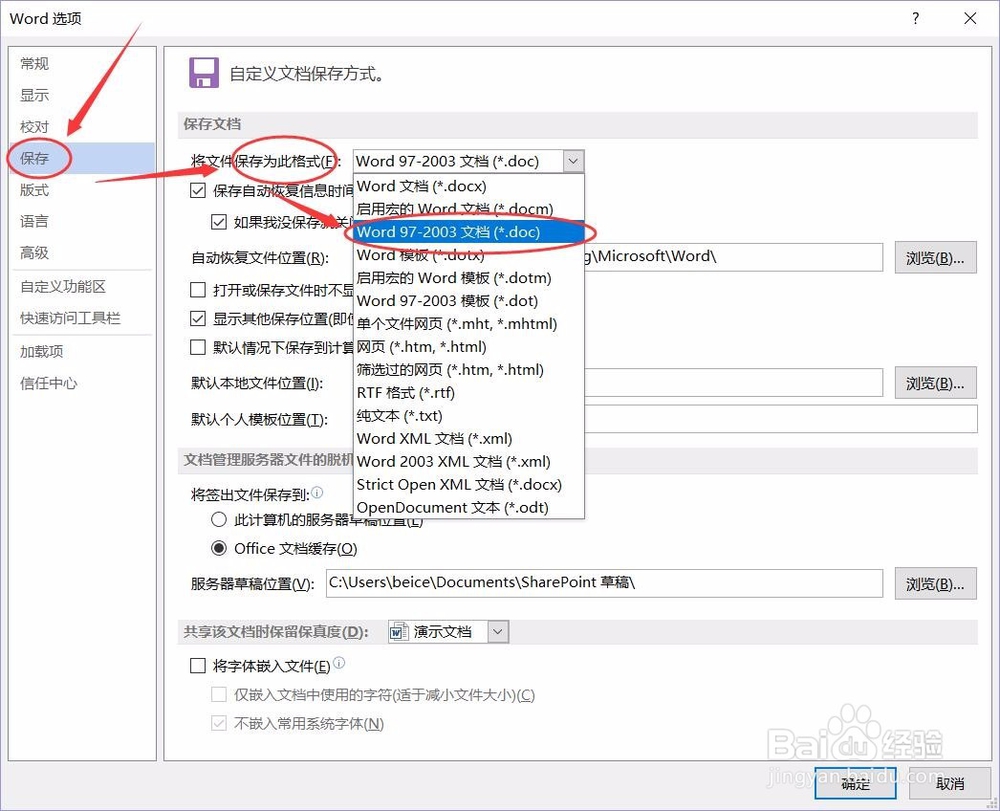Switch to 高级 category
The width and height of the screenshot is (1000, 811).
point(82,252)
